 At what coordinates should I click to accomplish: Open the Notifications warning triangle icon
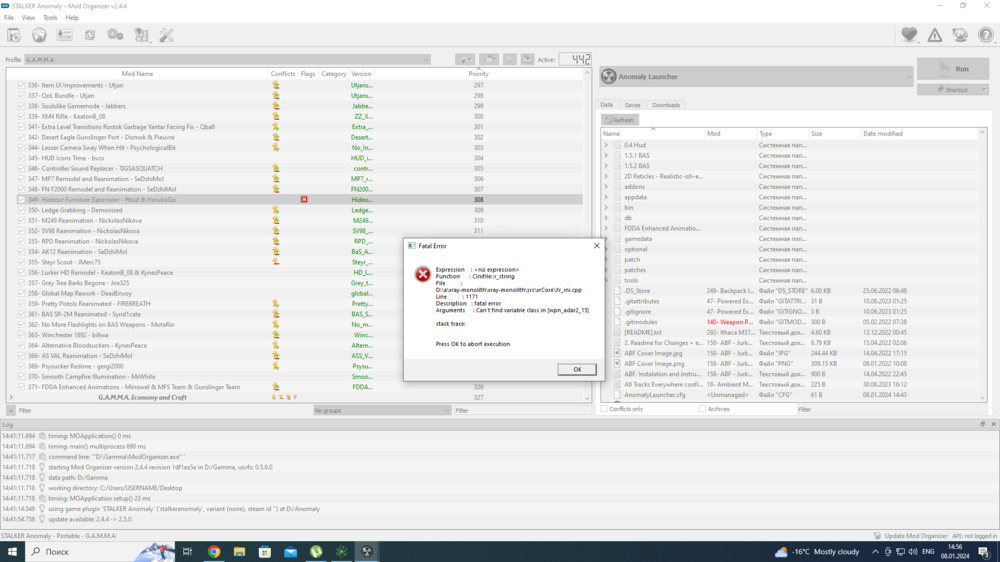click(934, 35)
